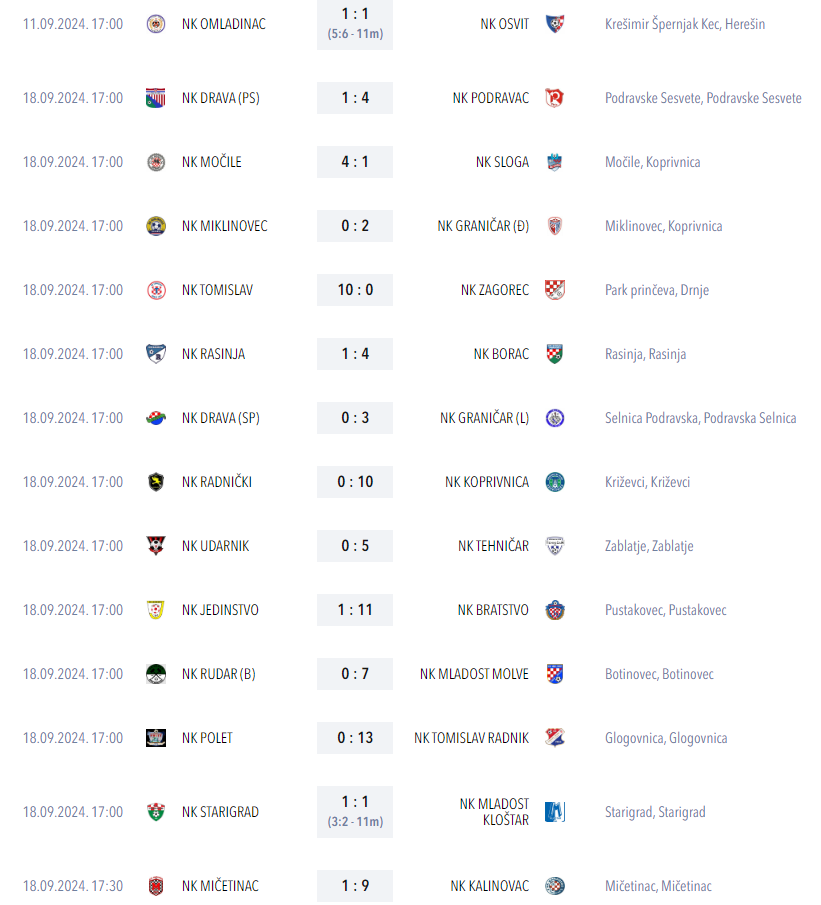Click the NK Omladinac club crest
This screenshot has width=821, height=905.
(x=156, y=24)
